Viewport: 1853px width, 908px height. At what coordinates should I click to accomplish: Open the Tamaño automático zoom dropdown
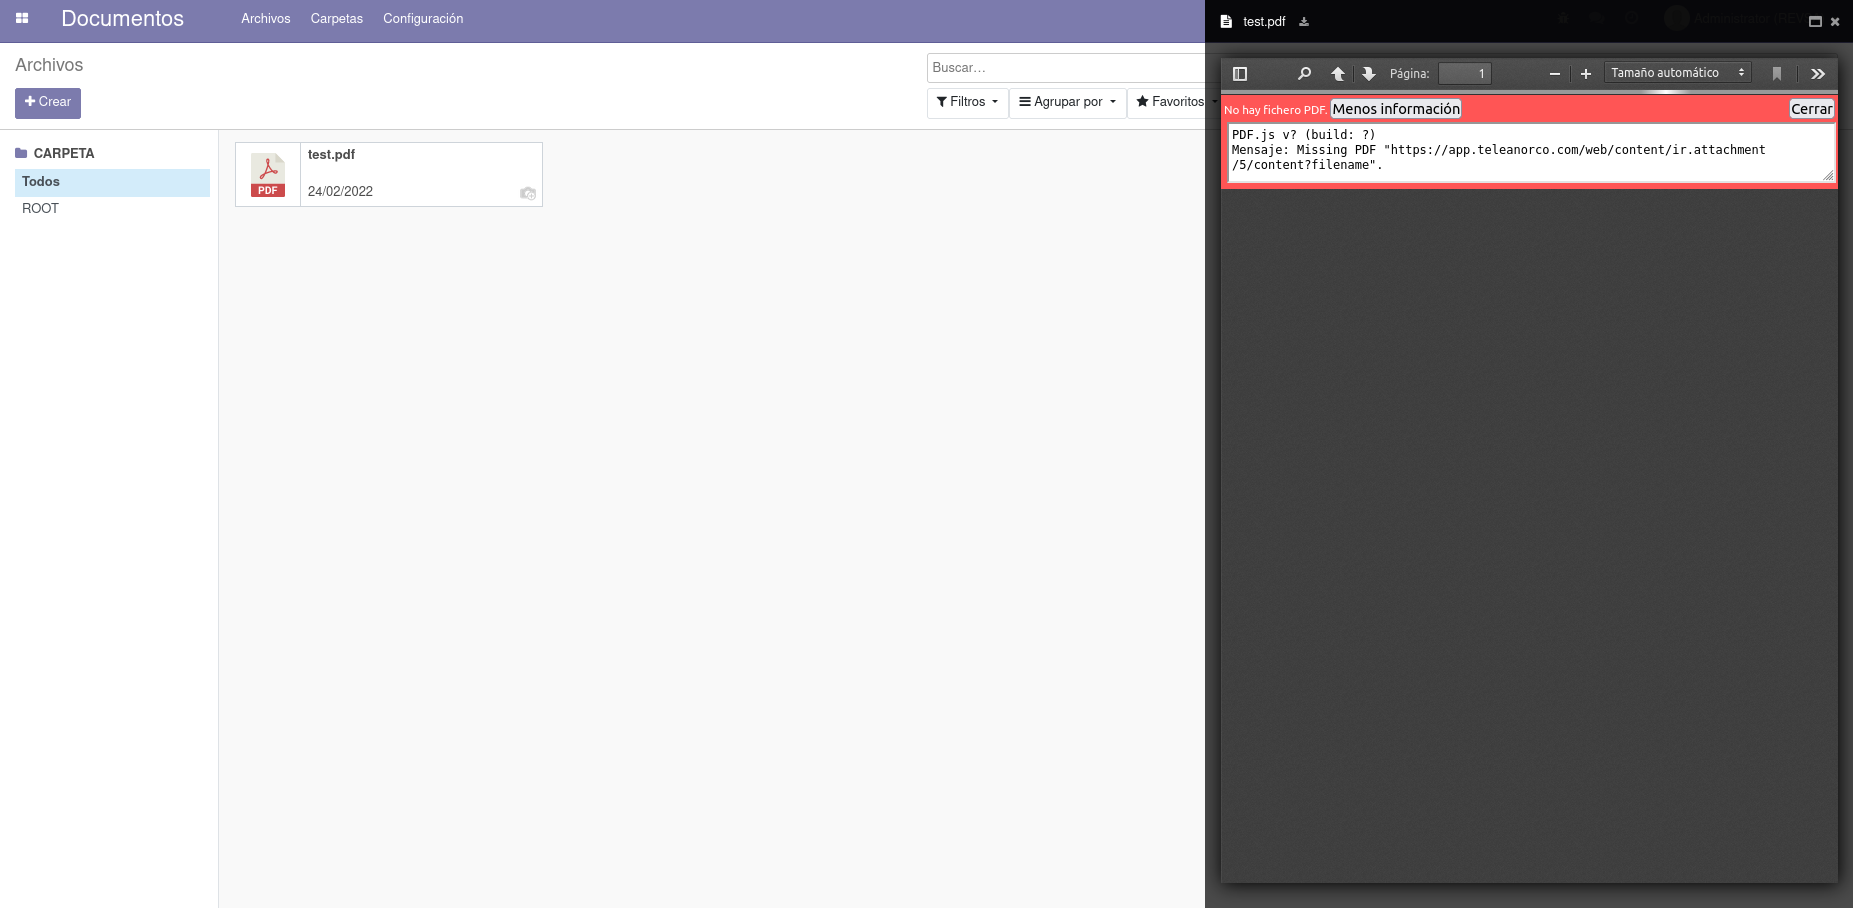[x=1678, y=72]
